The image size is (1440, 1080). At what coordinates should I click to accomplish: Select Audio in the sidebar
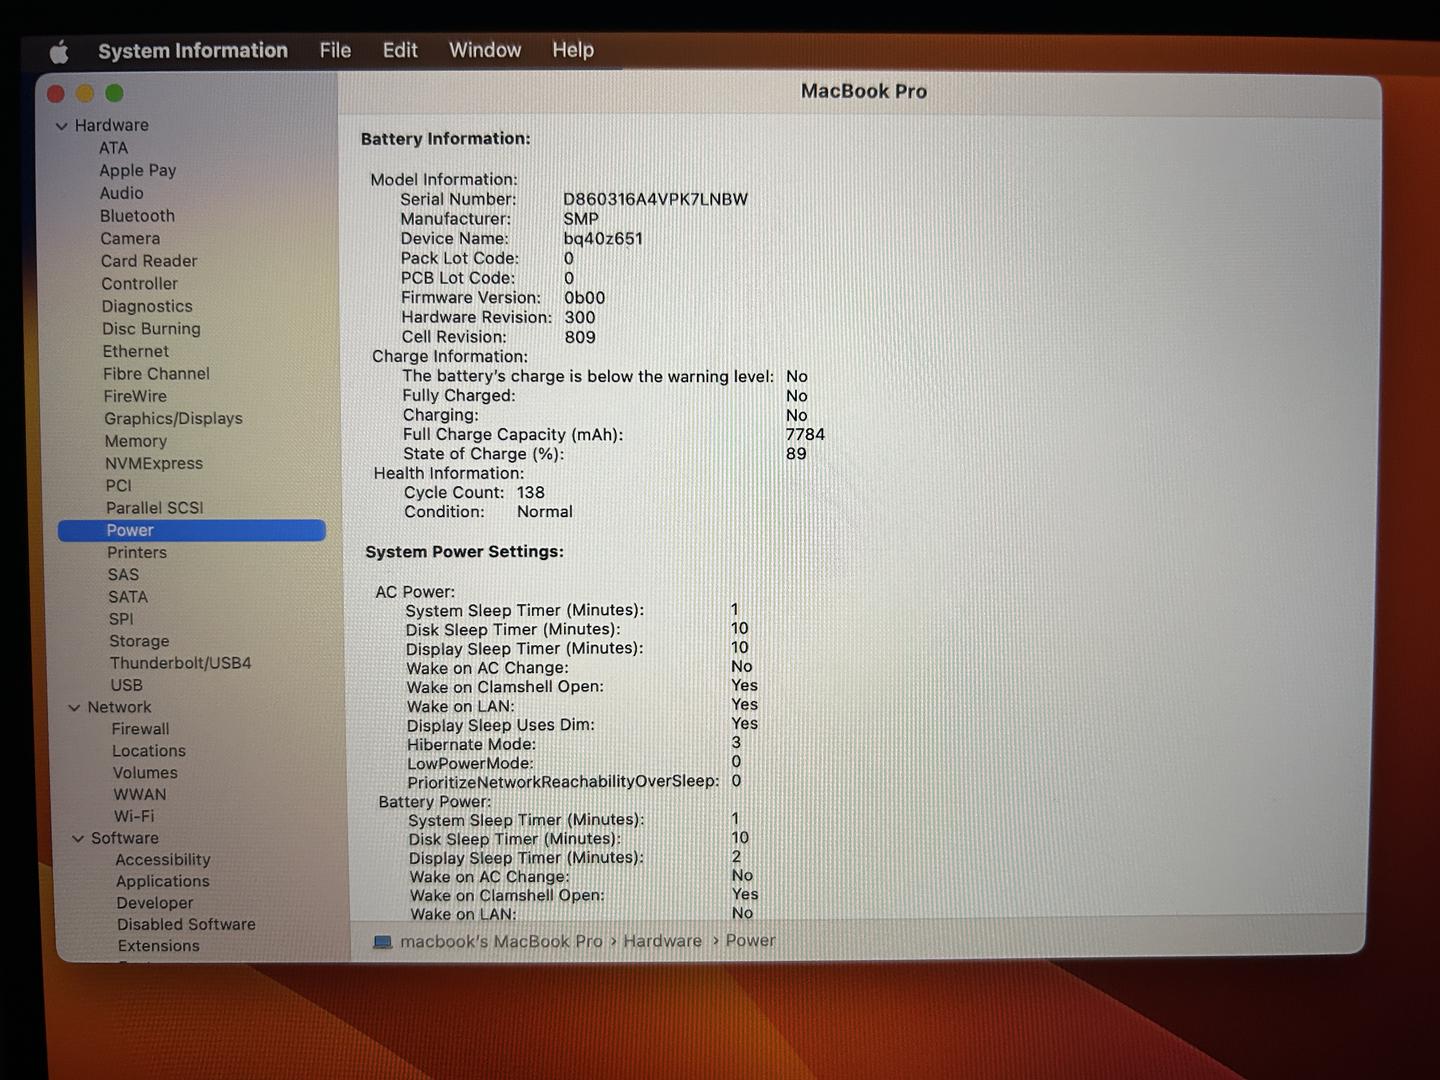pyautogui.click(x=122, y=193)
